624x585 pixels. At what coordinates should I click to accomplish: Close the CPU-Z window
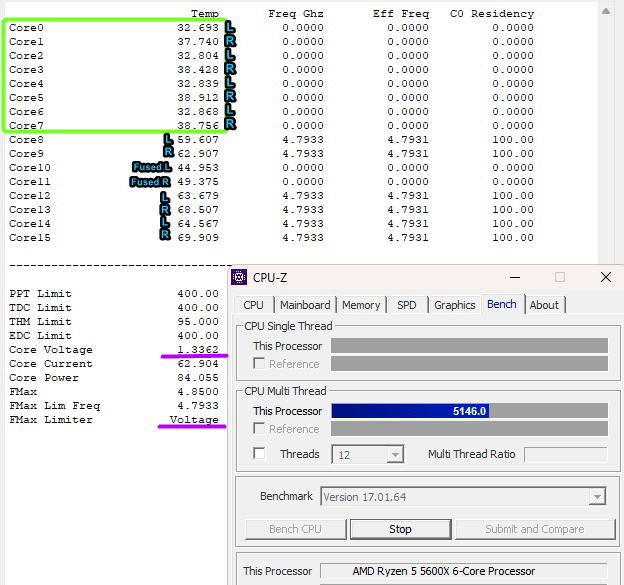[606, 277]
